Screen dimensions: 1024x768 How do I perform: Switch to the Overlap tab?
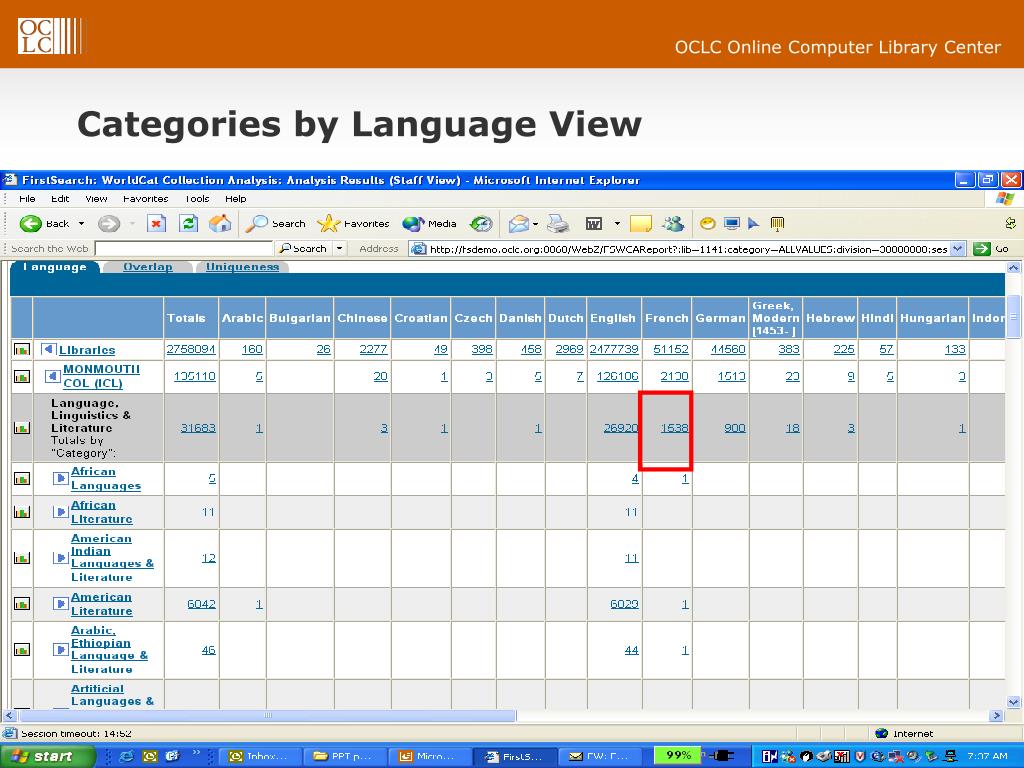148,266
